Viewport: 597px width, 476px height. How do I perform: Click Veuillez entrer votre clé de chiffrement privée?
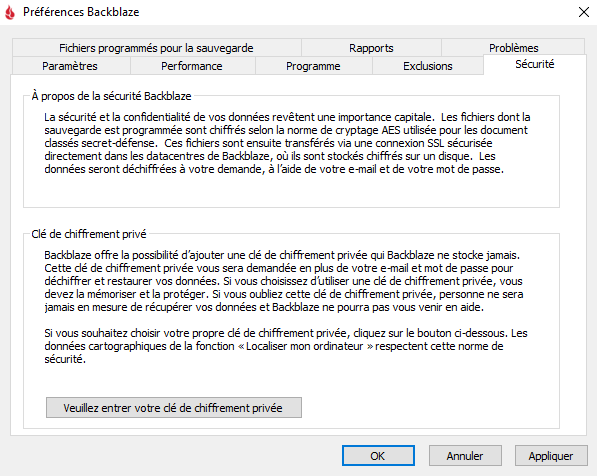[x=174, y=408]
